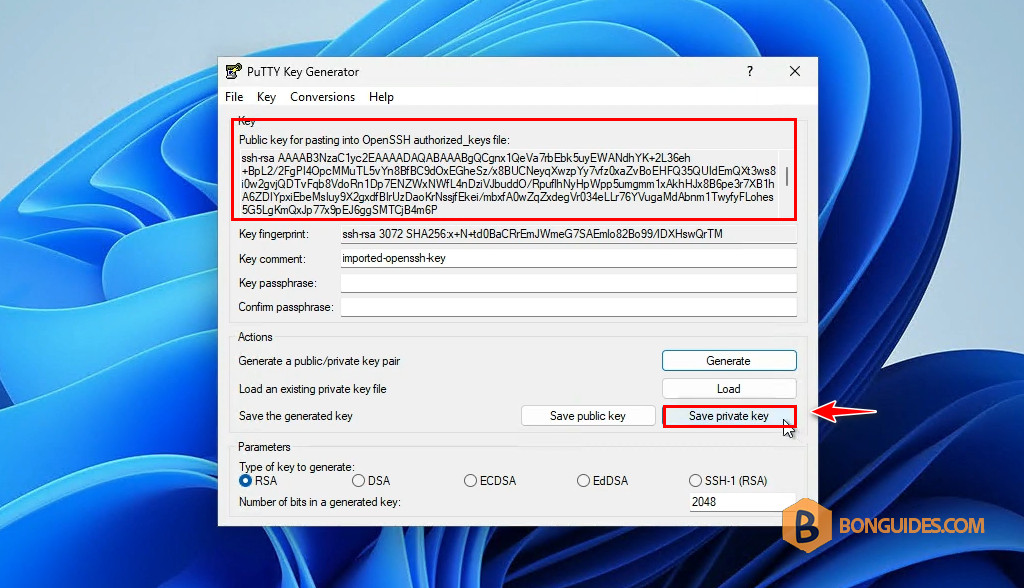
Task: Click the Key fingerprint field
Action: coord(568,234)
